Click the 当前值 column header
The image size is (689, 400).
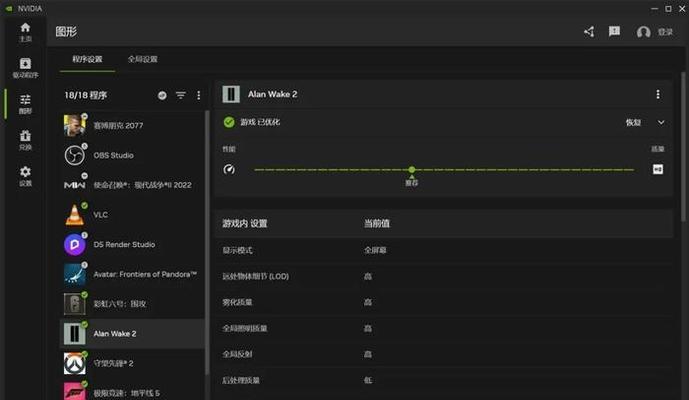coord(377,223)
